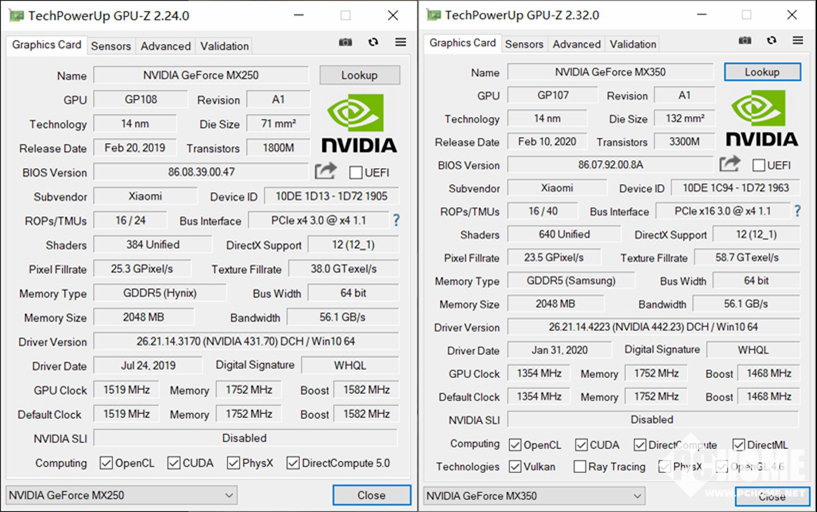Toggle DirectCompute 5.0 checkbox in MX250 window
The height and width of the screenshot is (512, 817).
293,463
